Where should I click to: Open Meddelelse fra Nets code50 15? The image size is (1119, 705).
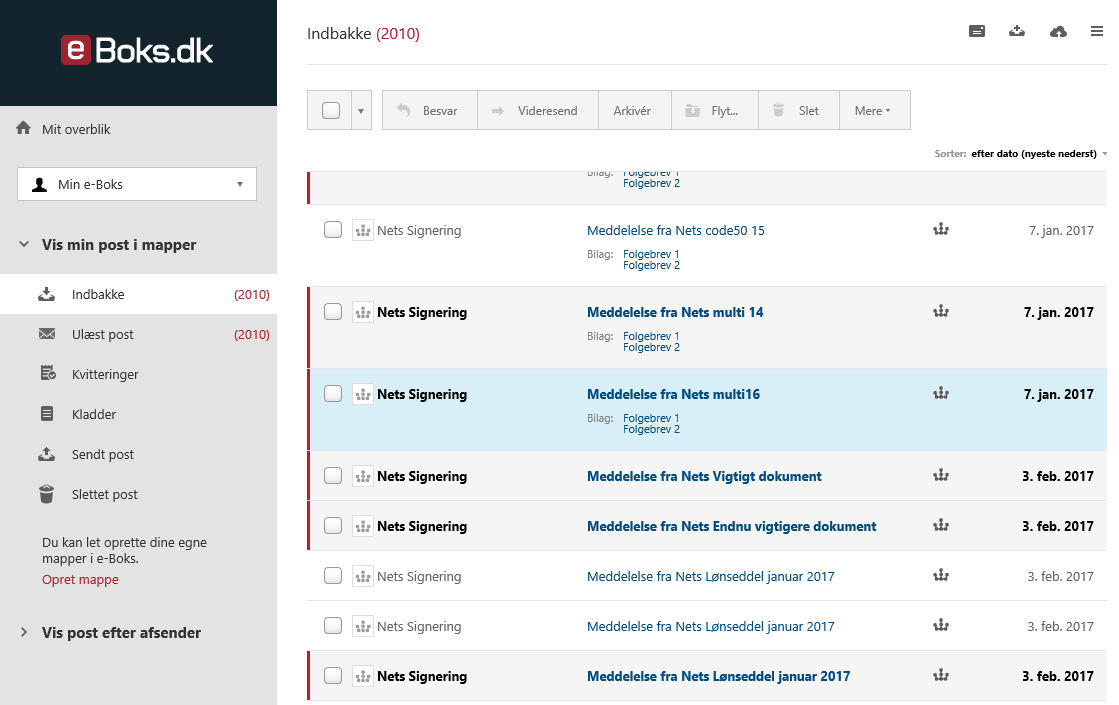675,230
